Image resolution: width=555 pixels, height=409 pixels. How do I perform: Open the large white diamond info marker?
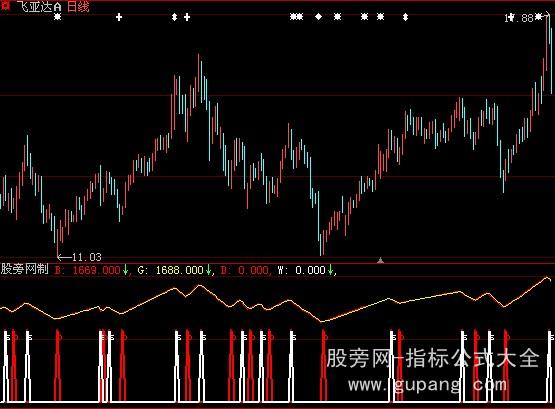coord(319,17)
